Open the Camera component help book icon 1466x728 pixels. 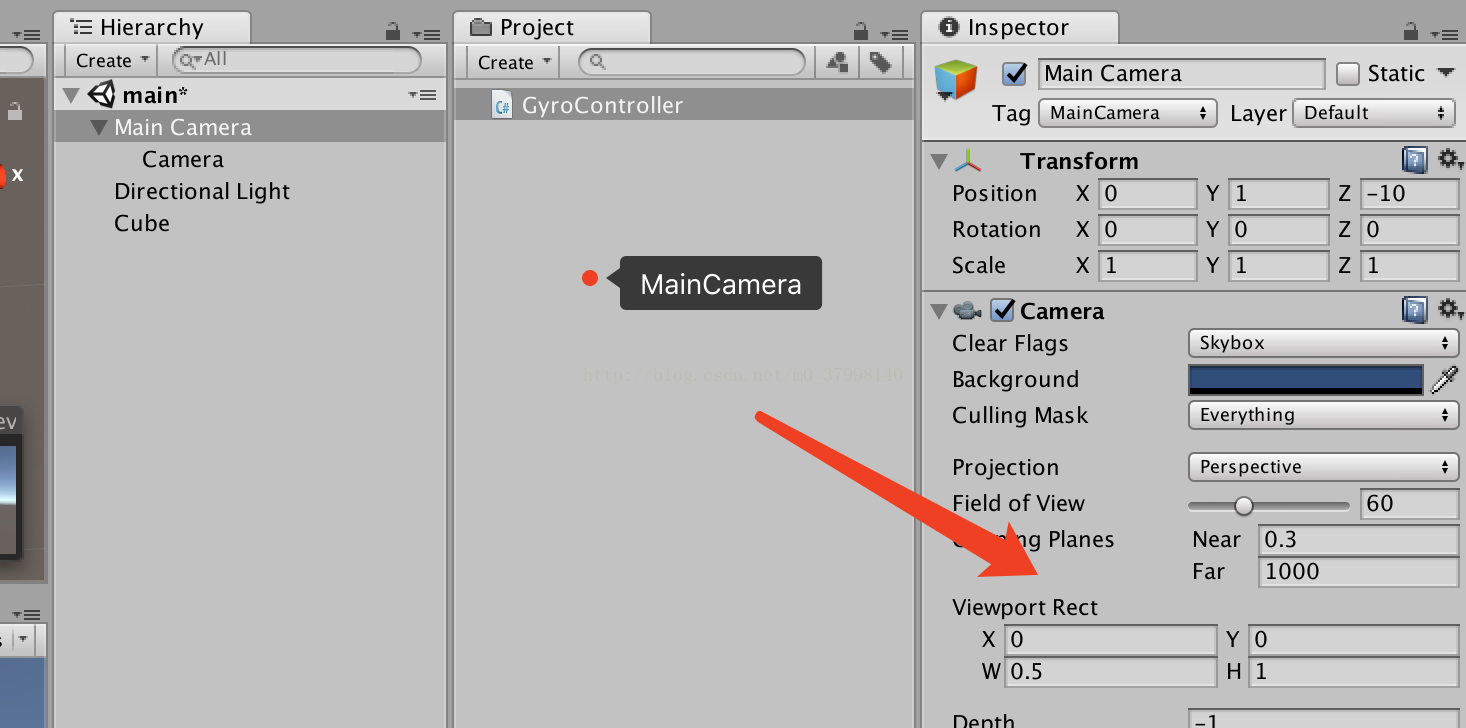tap(1414, 310)
